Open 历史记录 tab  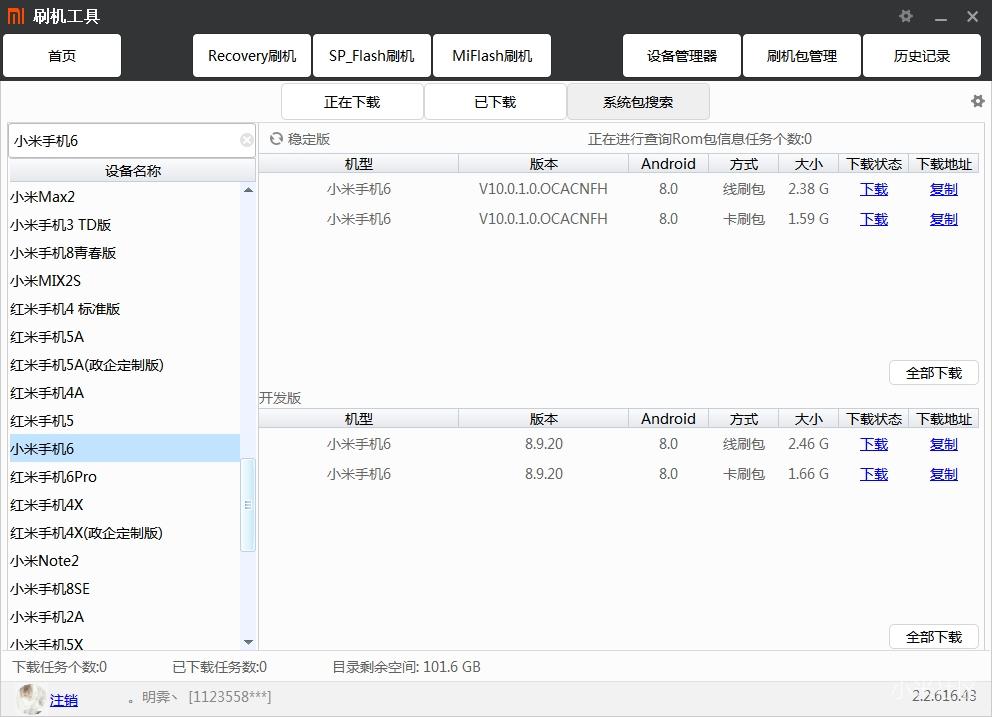coord(922,56)
